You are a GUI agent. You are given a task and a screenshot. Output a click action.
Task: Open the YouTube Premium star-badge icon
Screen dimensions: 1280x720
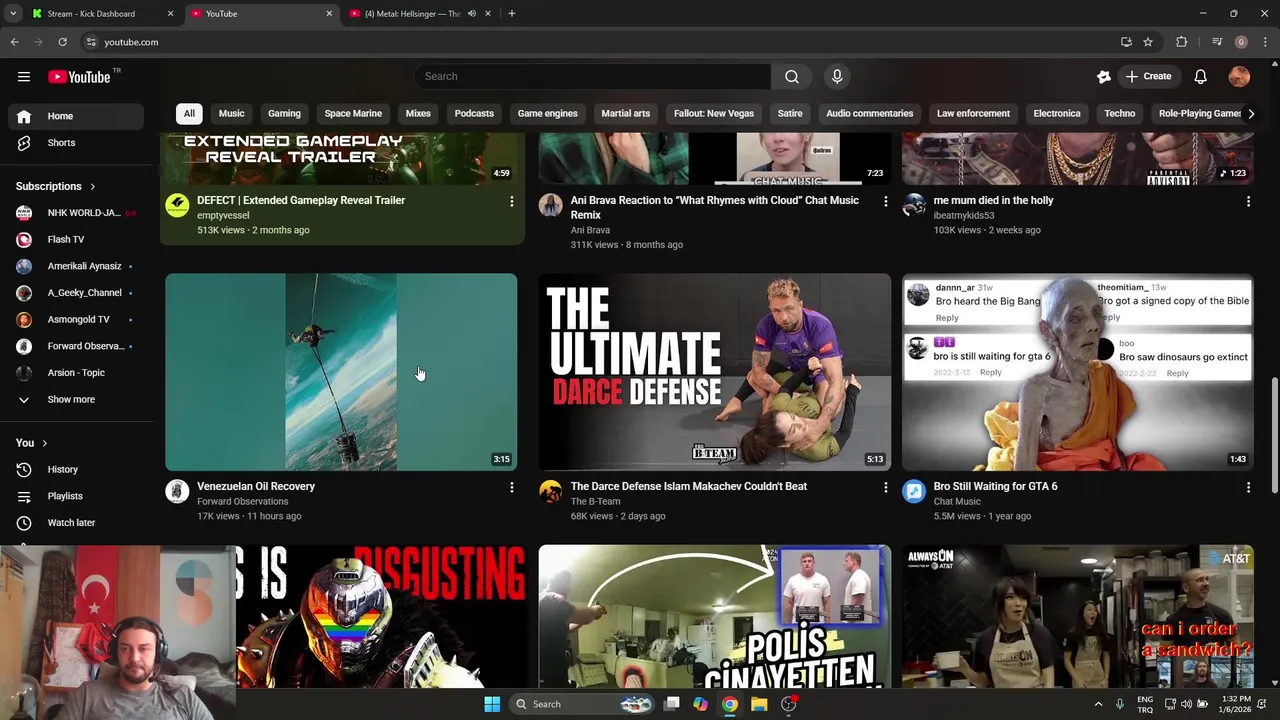click(1103, 77)
